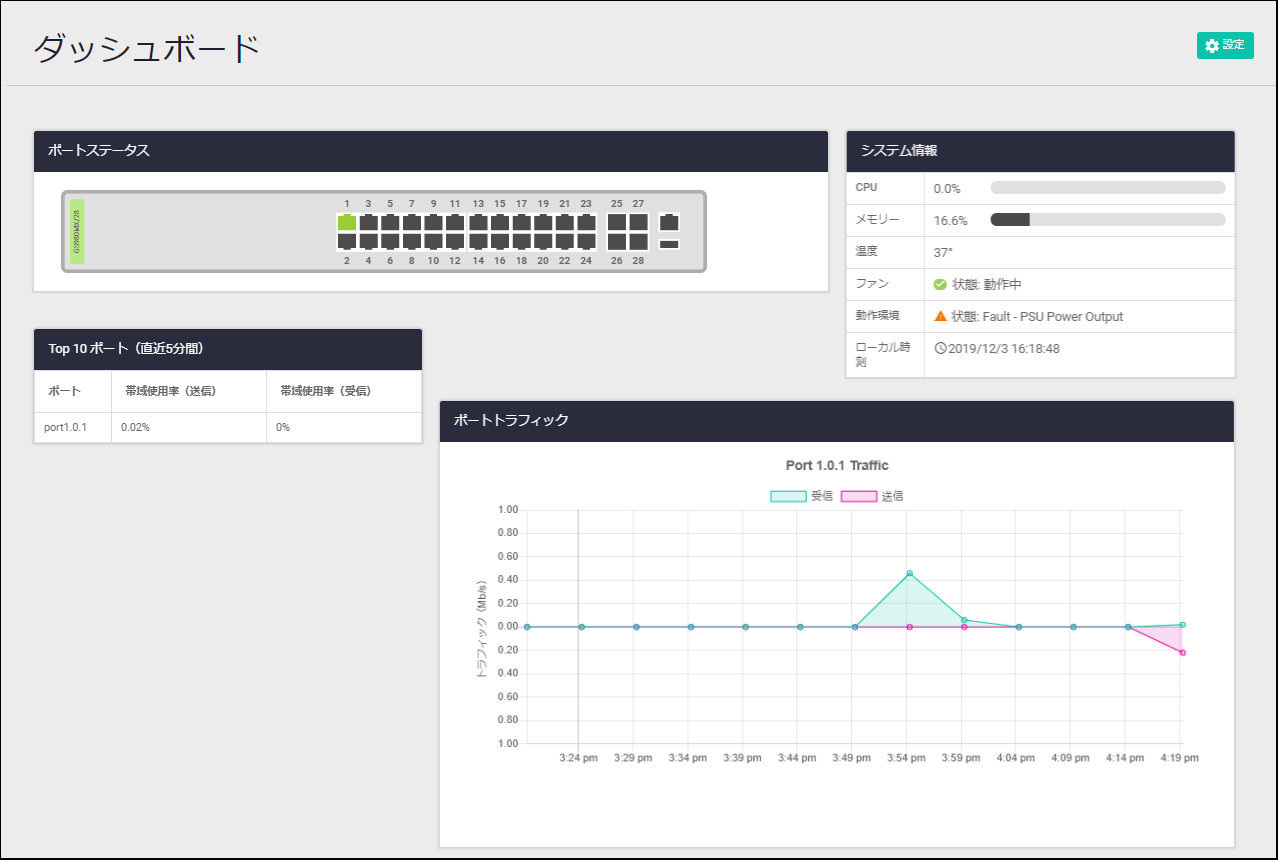
Task: Click the CPU usage progress bar
Action: tap(1107, 188)
